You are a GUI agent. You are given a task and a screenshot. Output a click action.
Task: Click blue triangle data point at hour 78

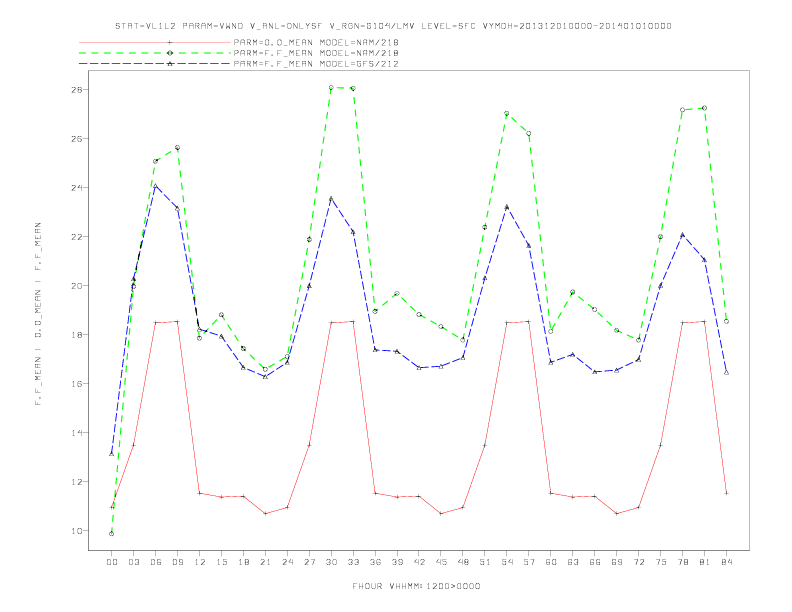coord(682,234)
